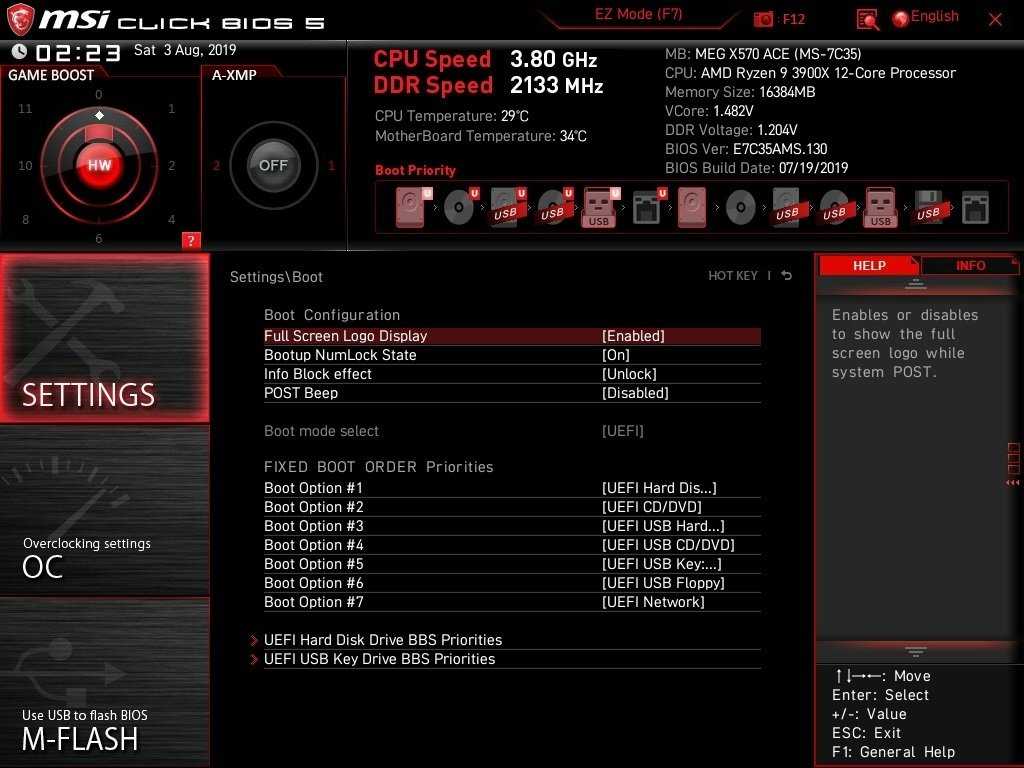Expand UEFI USB Key Drive BBS Priorities

tap(379, 659)
